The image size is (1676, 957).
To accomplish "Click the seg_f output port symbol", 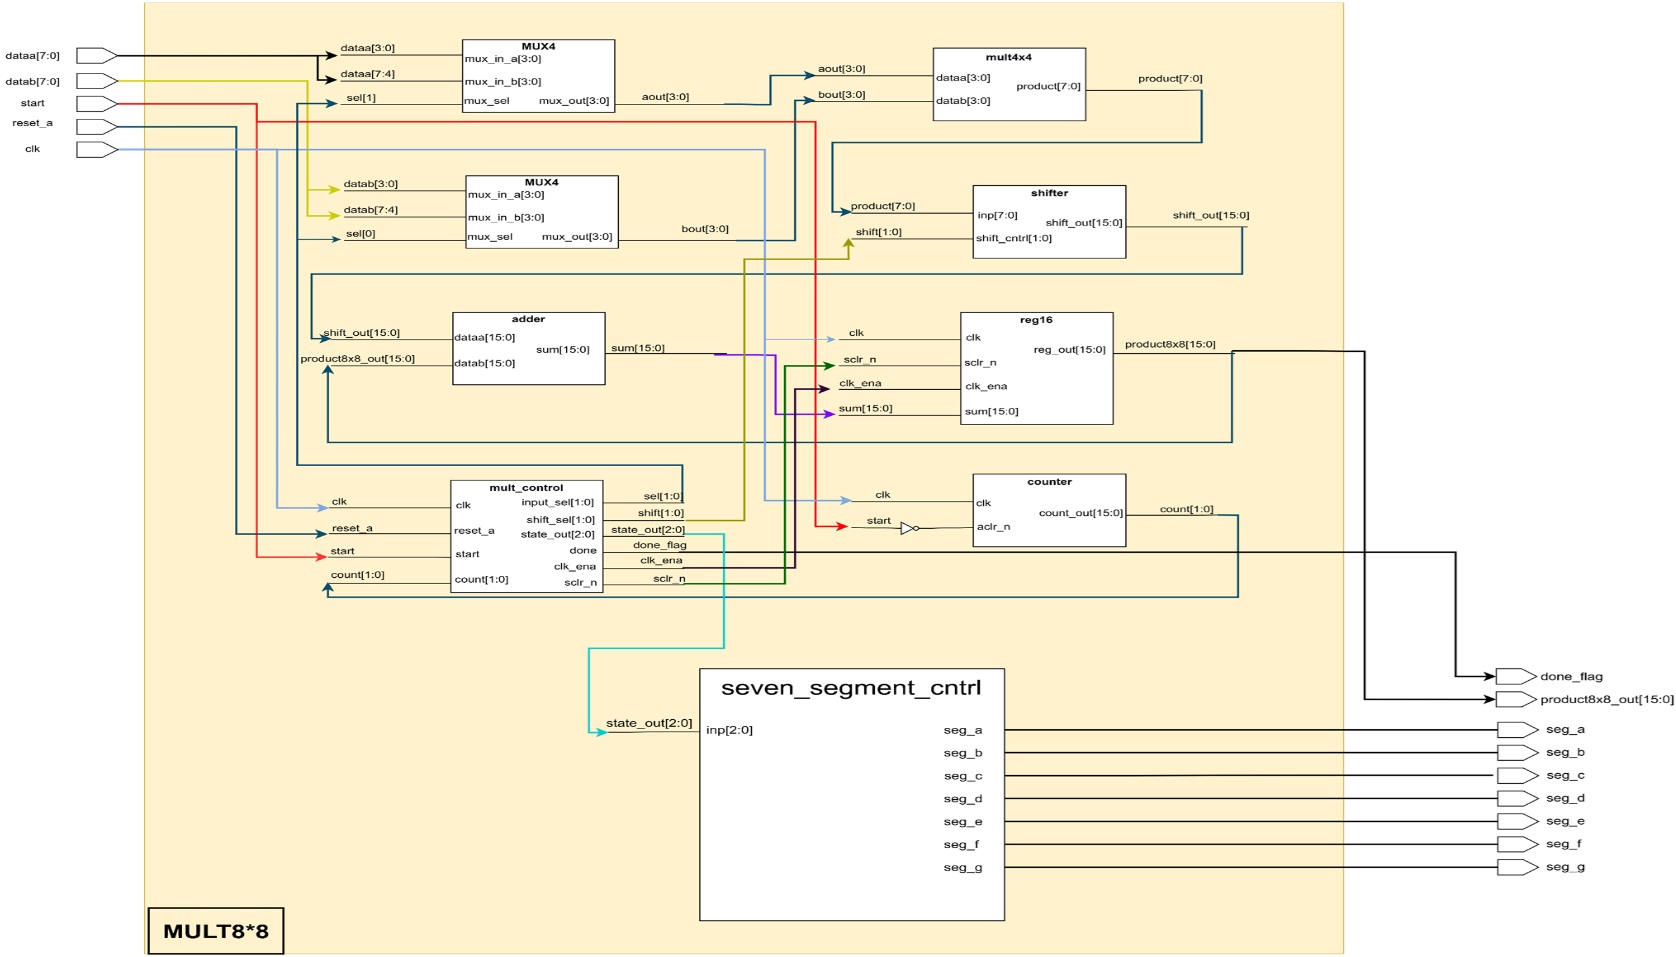I will pos(1517,845).
